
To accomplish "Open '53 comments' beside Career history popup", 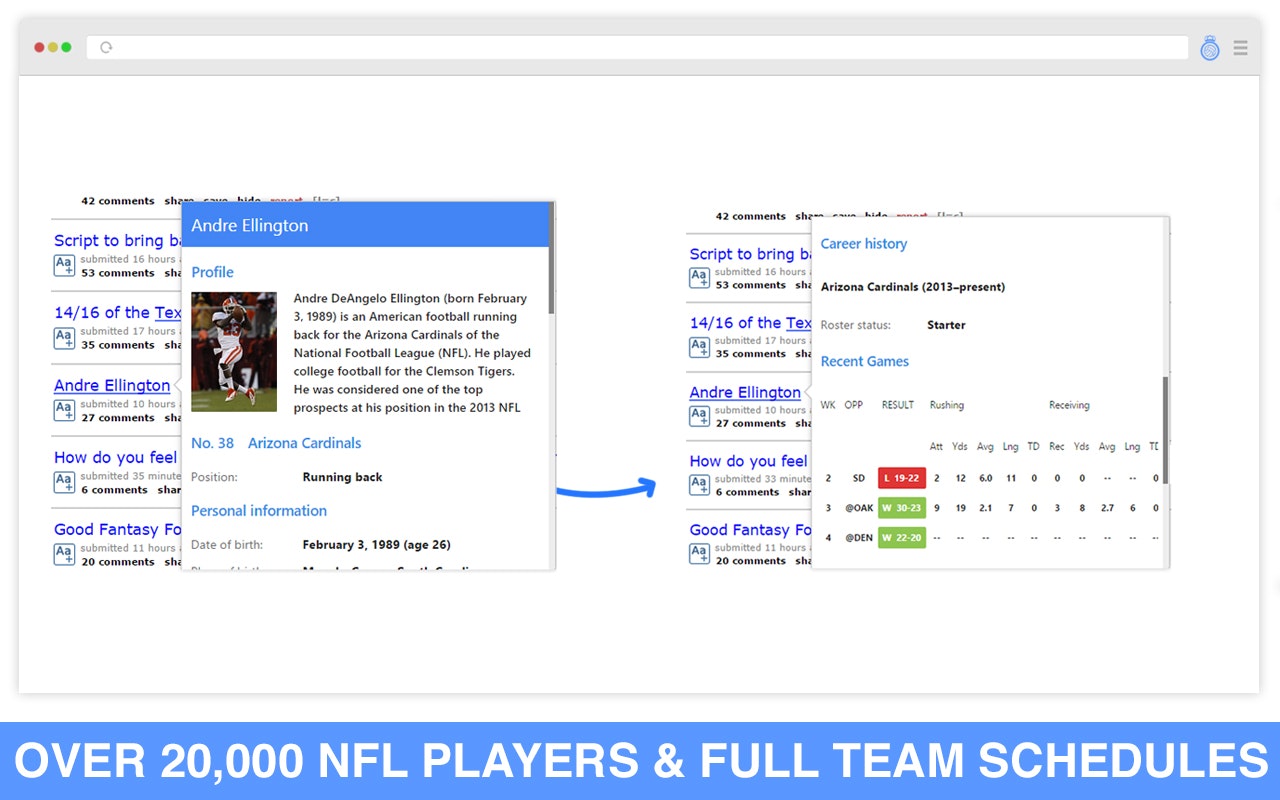I will pyautogui.click(x=751, y=285).
